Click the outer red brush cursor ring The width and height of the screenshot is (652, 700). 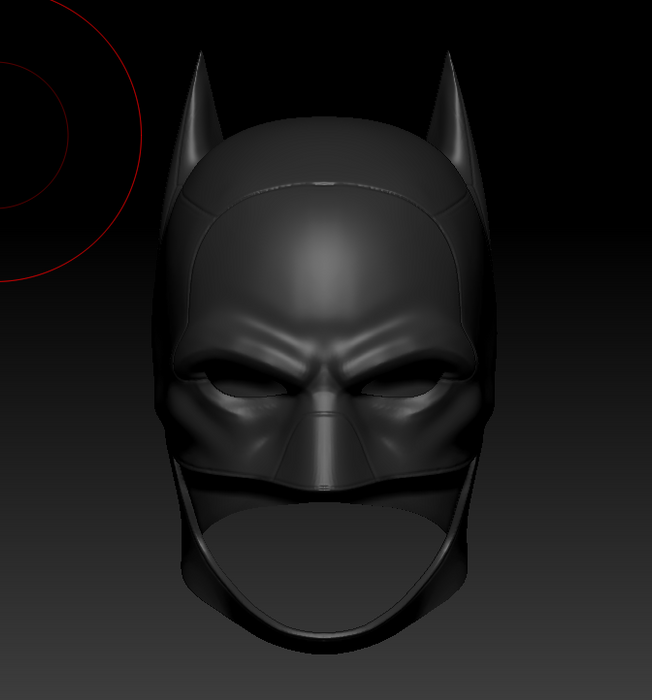139,130
